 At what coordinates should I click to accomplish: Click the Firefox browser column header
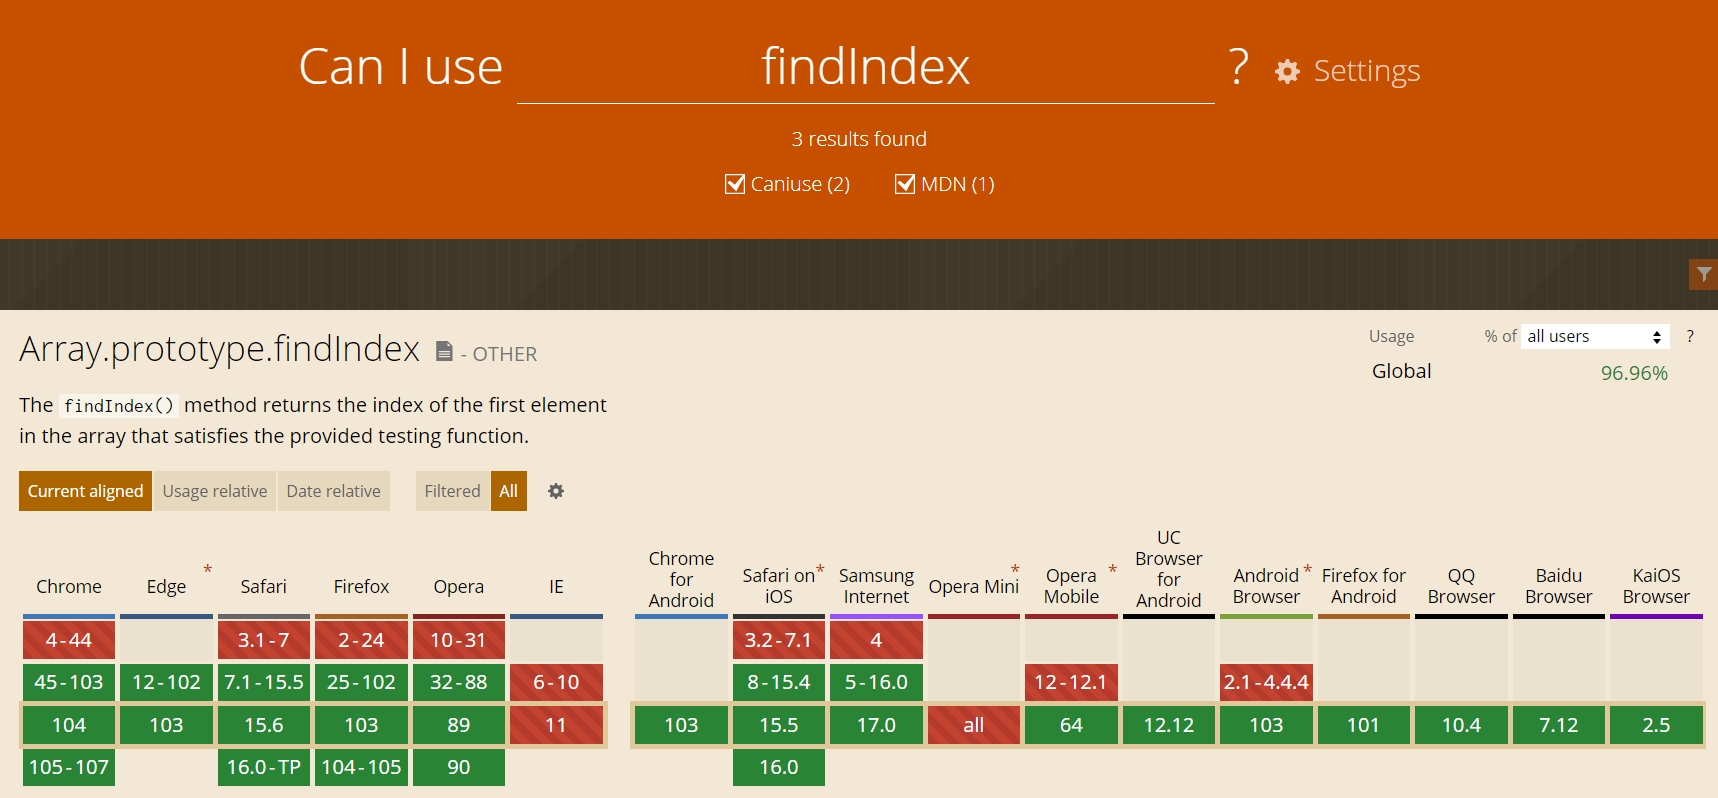(x=361, y=586)
